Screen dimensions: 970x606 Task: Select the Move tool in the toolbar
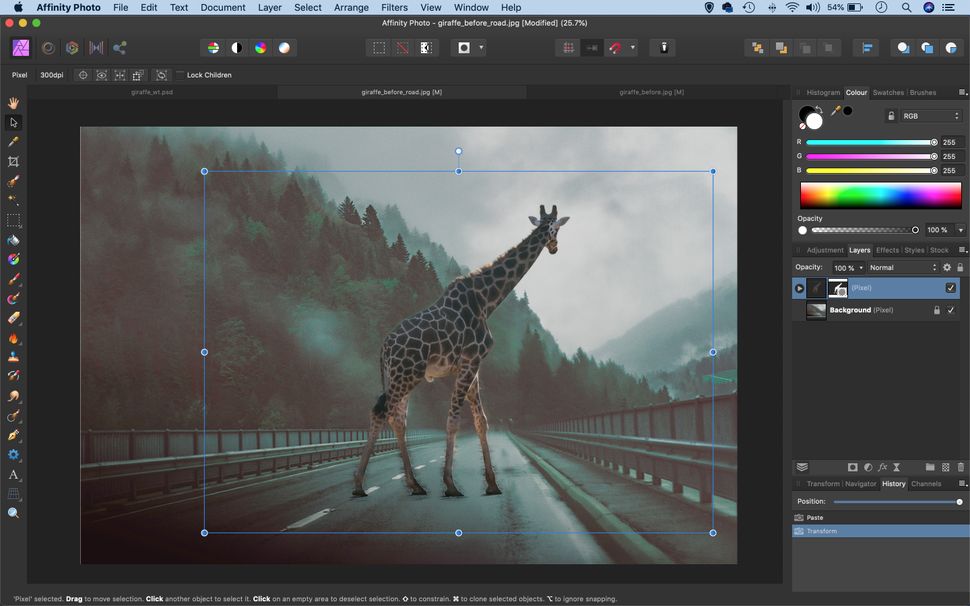pyautogui.click(x=13, y=122)
